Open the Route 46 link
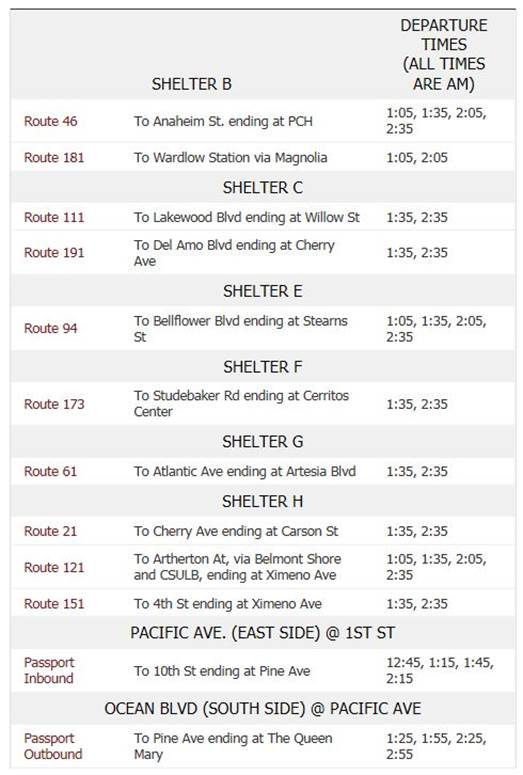This screenshot has width=523, height=775. (x=50, y=121)
